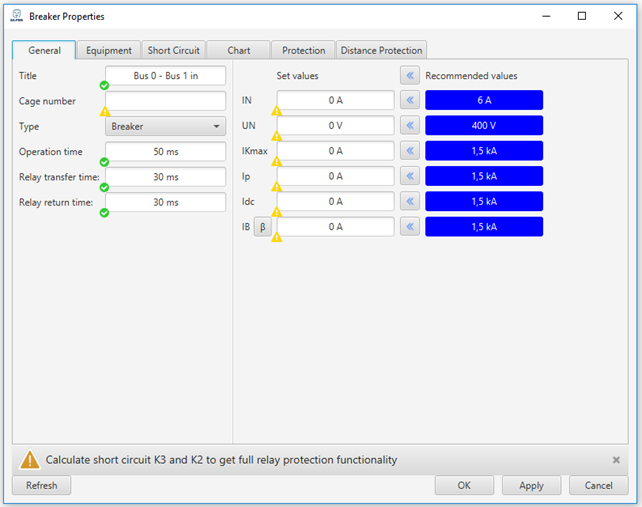Click warning icon under IN field
Image resolution: width=642 pixels, height=507 pixels.
[x=277, y=111]
